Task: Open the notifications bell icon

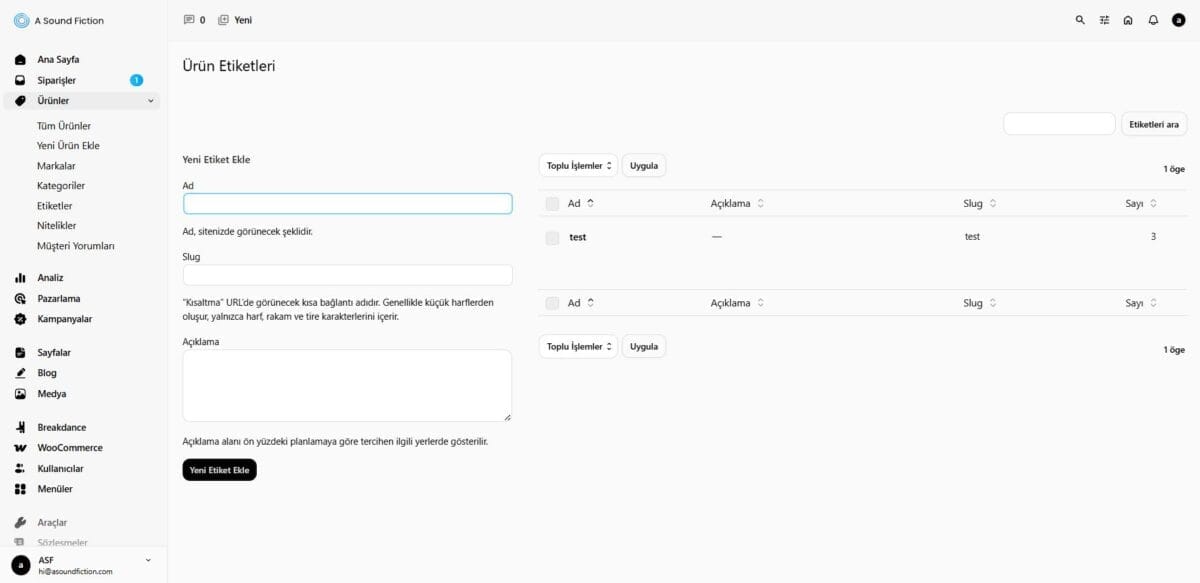Action: 1153,20
